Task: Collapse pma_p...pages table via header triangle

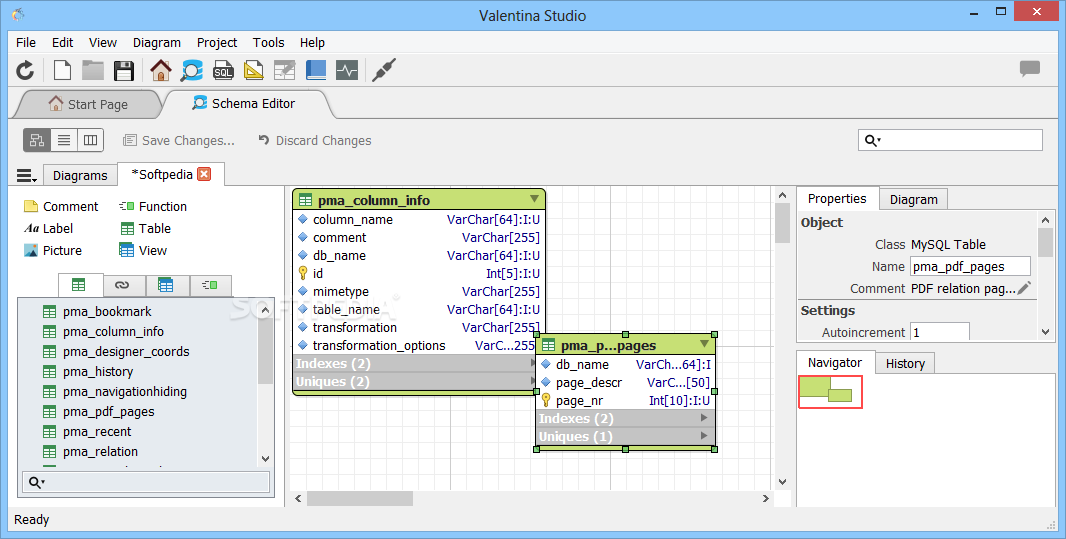Action: coord(704,344)
